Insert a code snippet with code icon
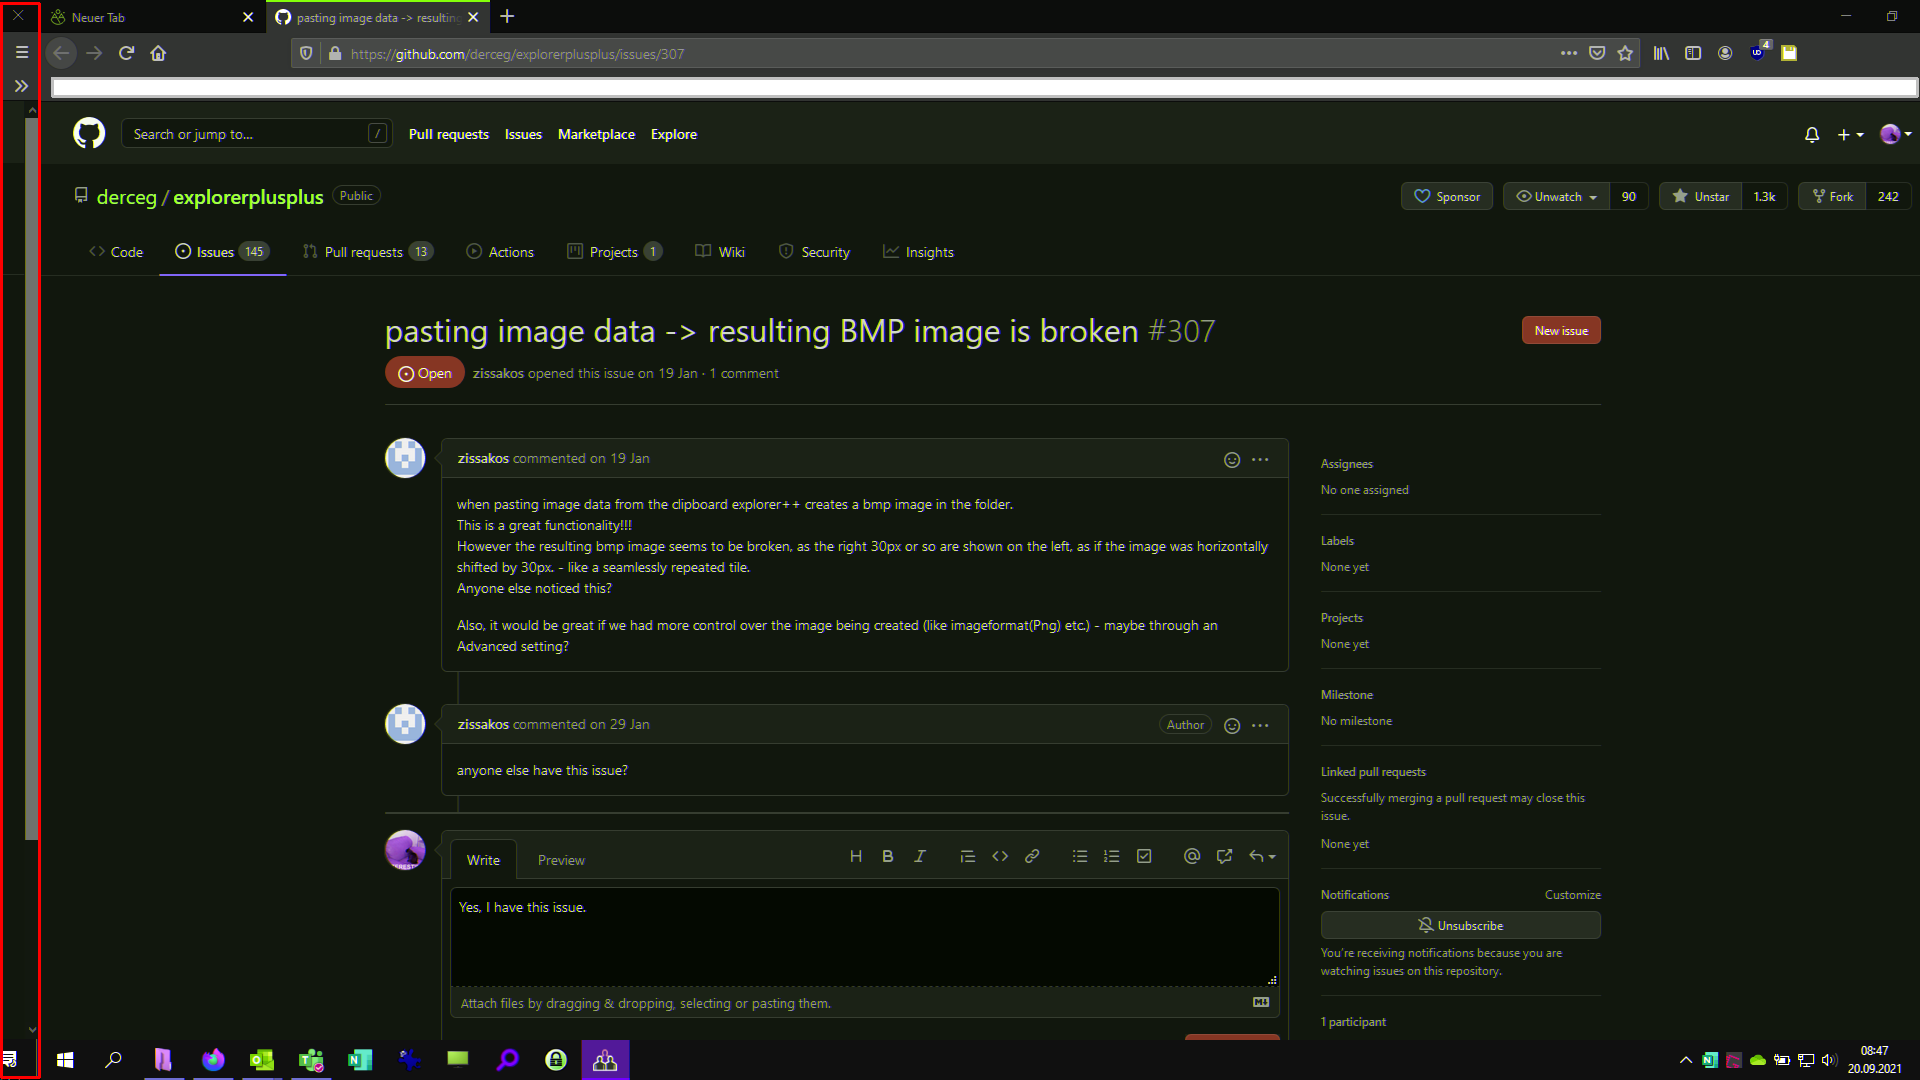 coord(999,857)
